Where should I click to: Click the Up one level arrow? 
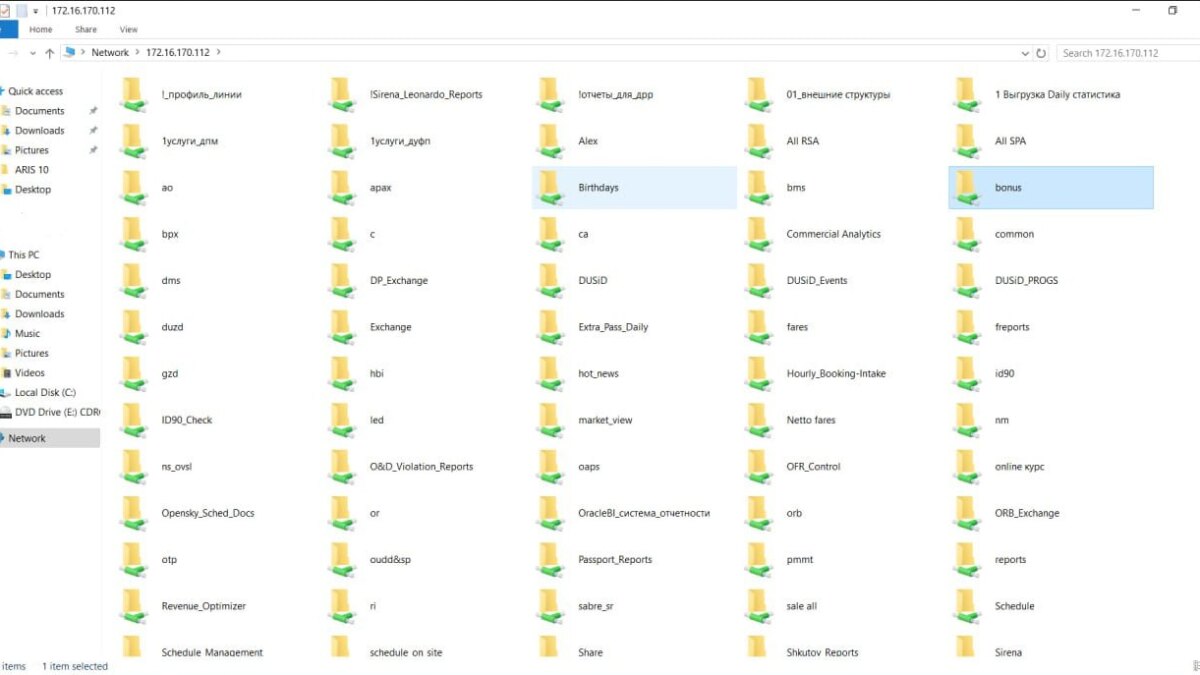coord(50,53)
